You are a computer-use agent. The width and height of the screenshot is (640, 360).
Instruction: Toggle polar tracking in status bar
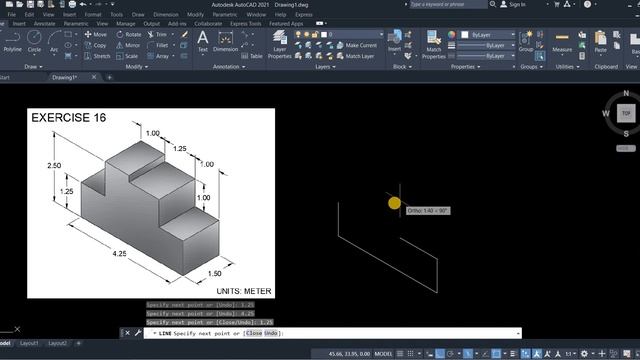[450, 354]
